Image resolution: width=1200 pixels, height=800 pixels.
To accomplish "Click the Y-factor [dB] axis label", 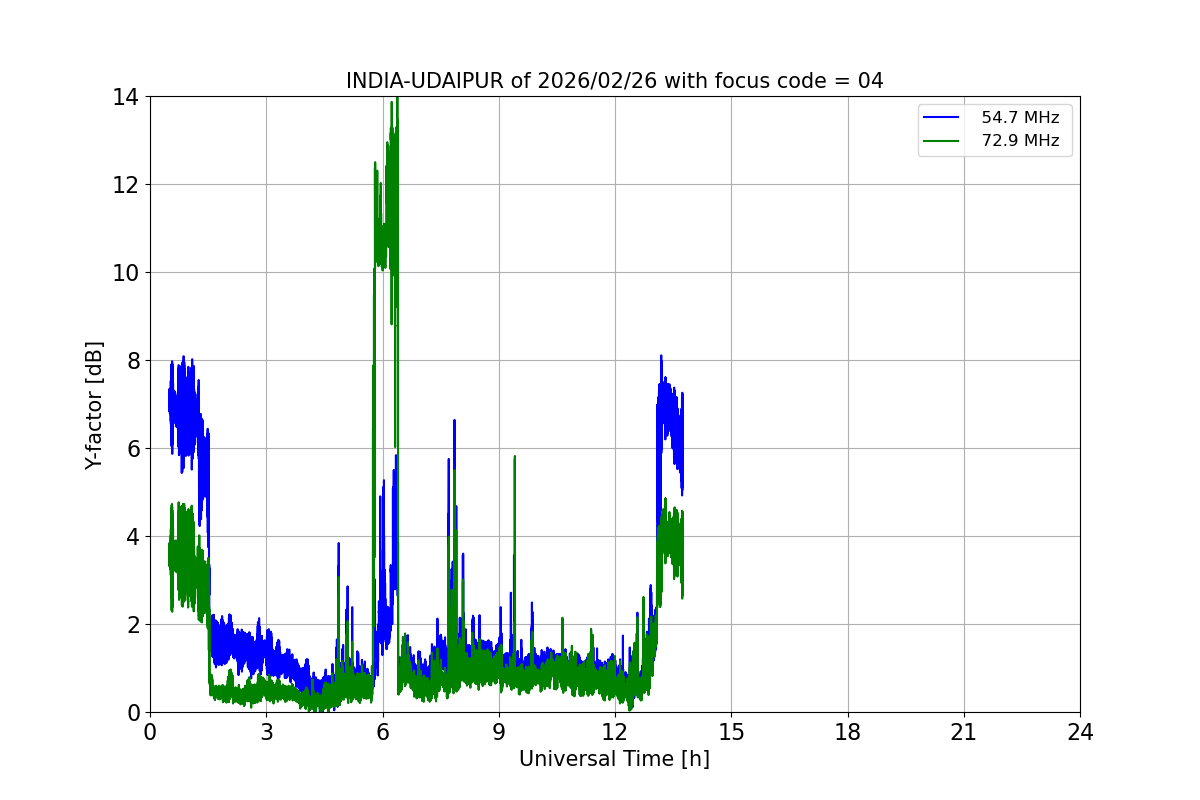I will [94, 405].
